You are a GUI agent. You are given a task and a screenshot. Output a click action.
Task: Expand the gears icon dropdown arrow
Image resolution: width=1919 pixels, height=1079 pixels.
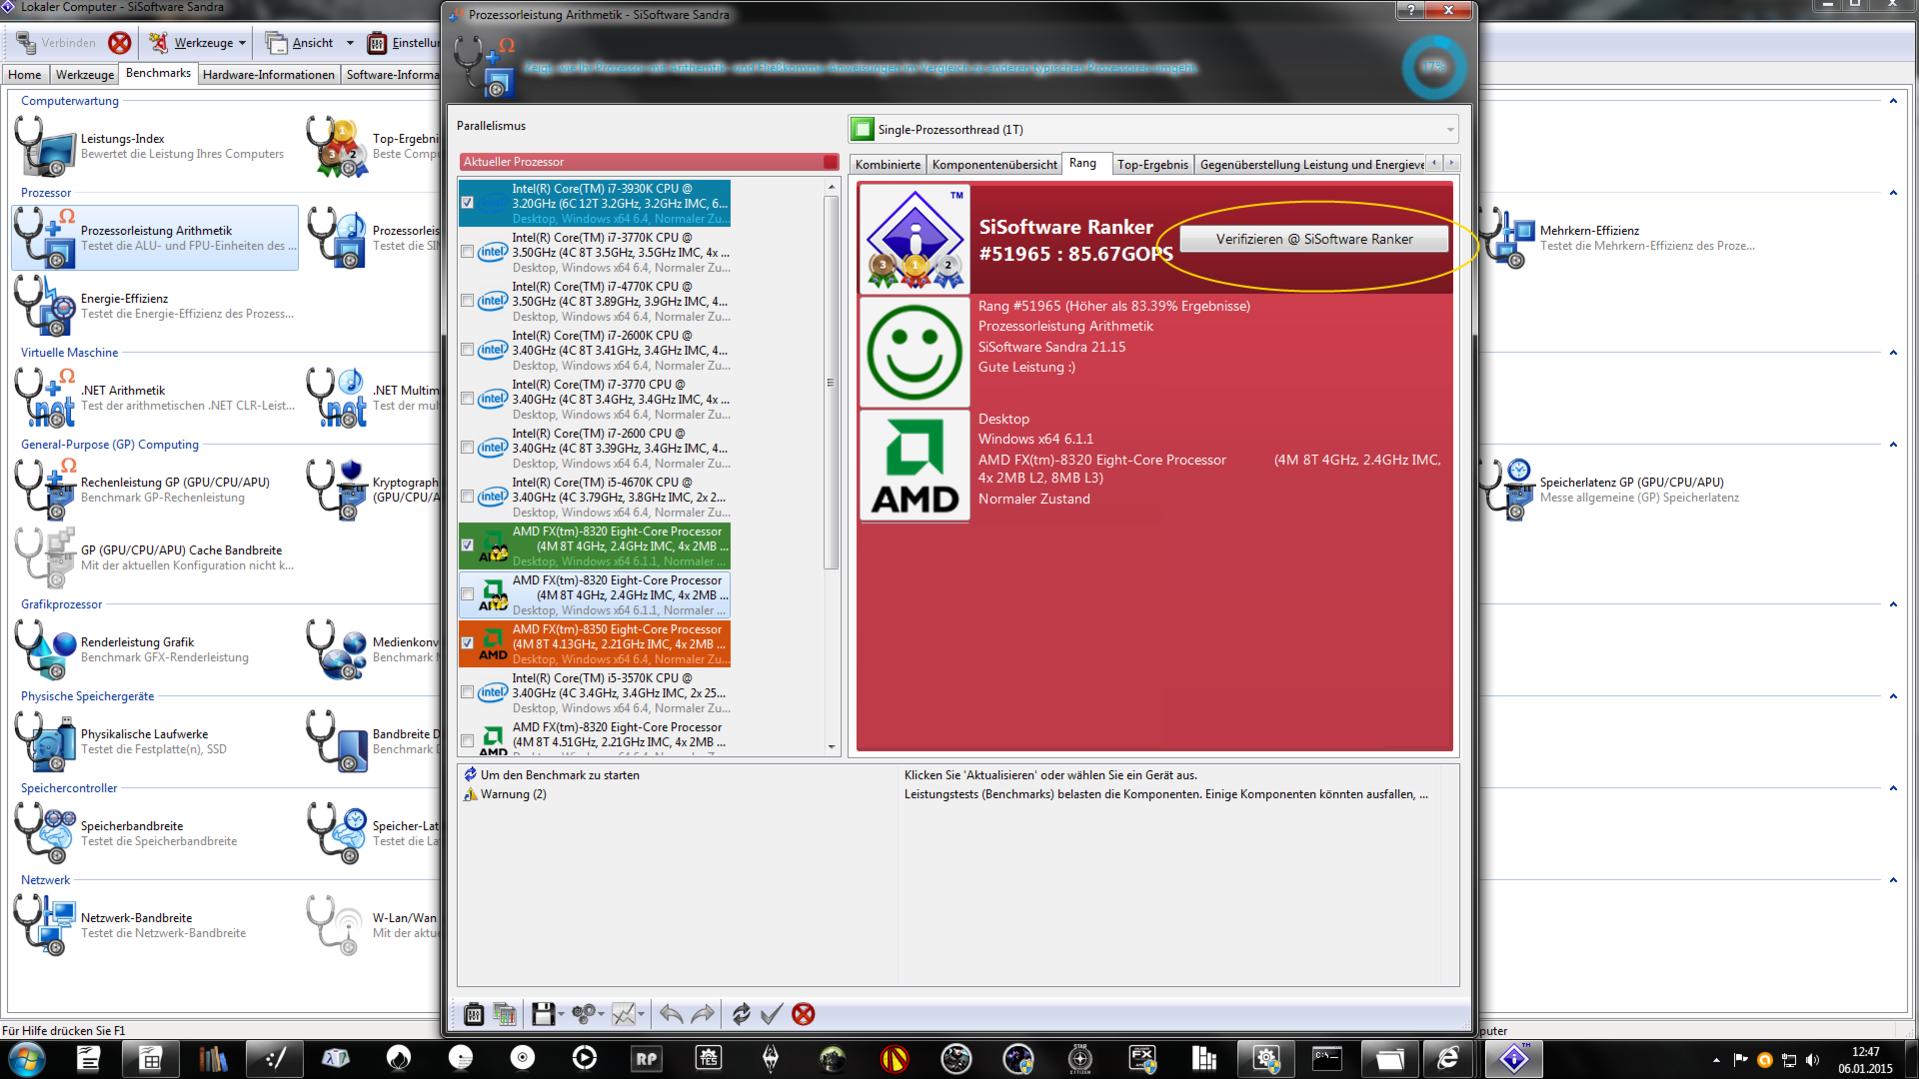click(x=602, y=1014)
